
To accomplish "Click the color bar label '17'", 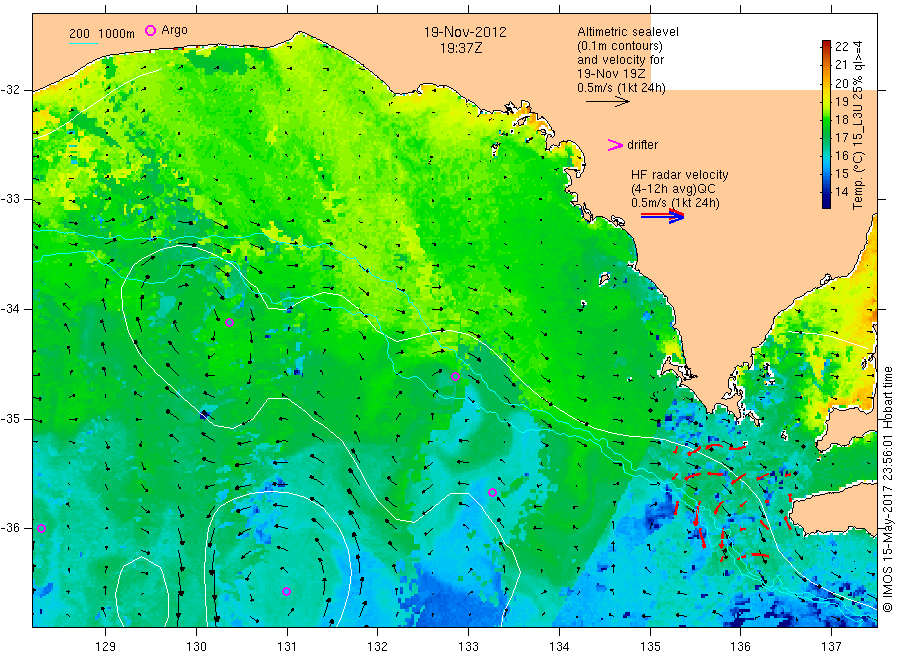I will [841, 138].
